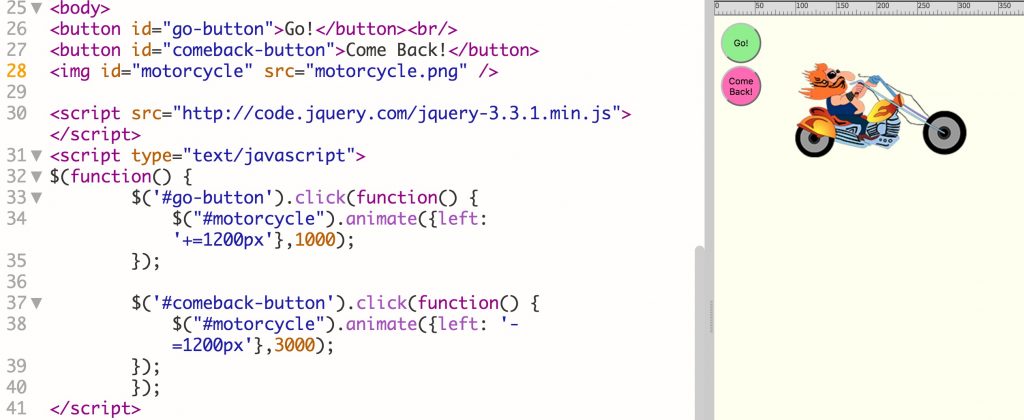Image resolution: width=1024 pixels, height=420 pixels.
Task: Click line number 38 in the gutter
Action: (x=17, y=325)
